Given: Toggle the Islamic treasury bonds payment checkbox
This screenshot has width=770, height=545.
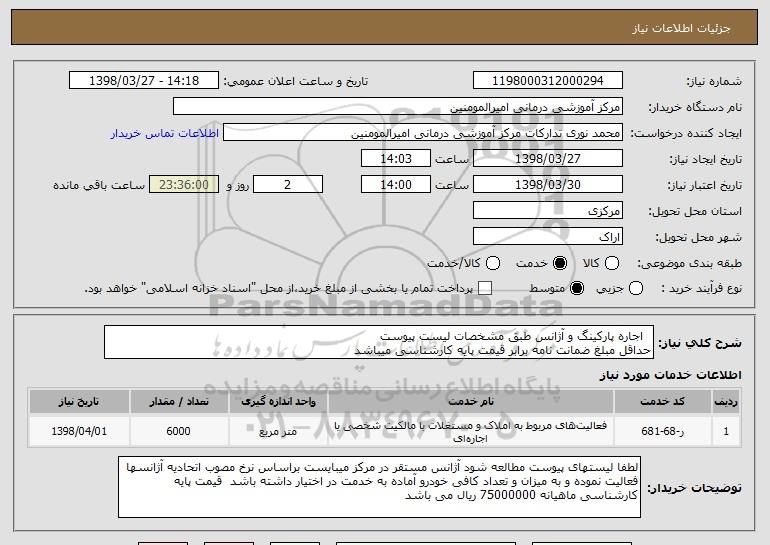Looking at the screenshot, I should [x=485, y=288].
